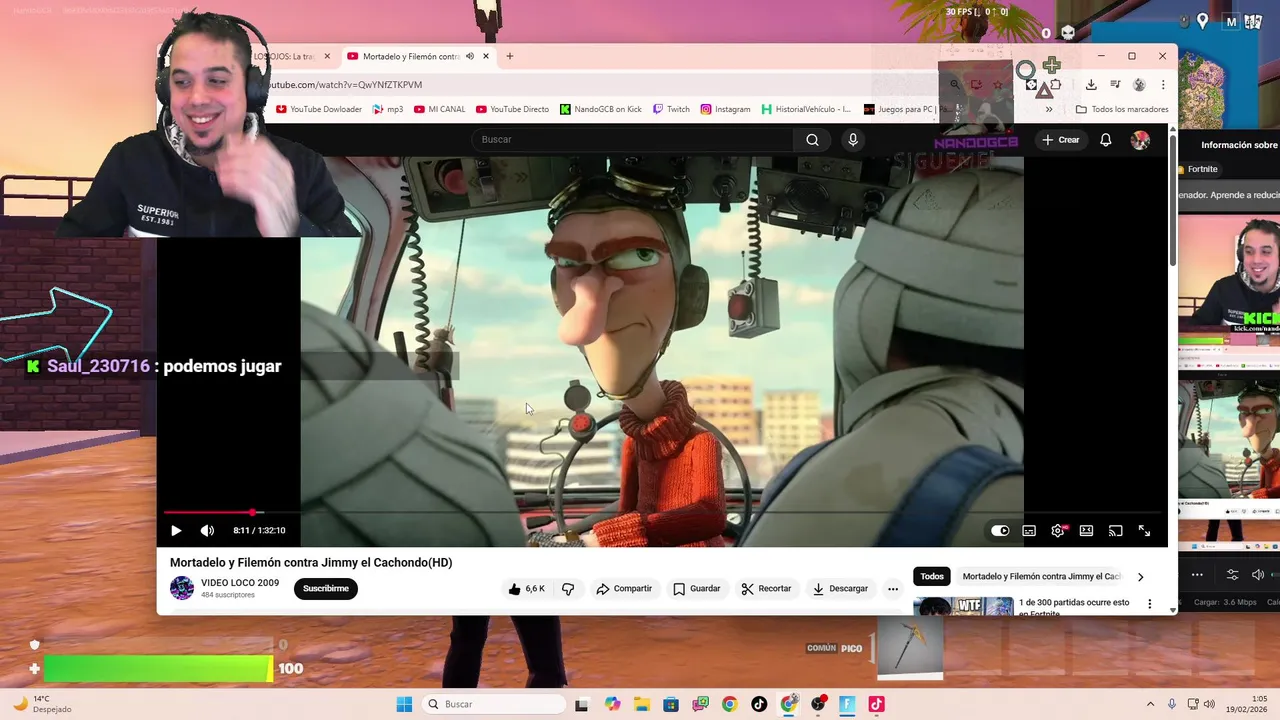Select the Todos filter chip

tap(932, 577)
